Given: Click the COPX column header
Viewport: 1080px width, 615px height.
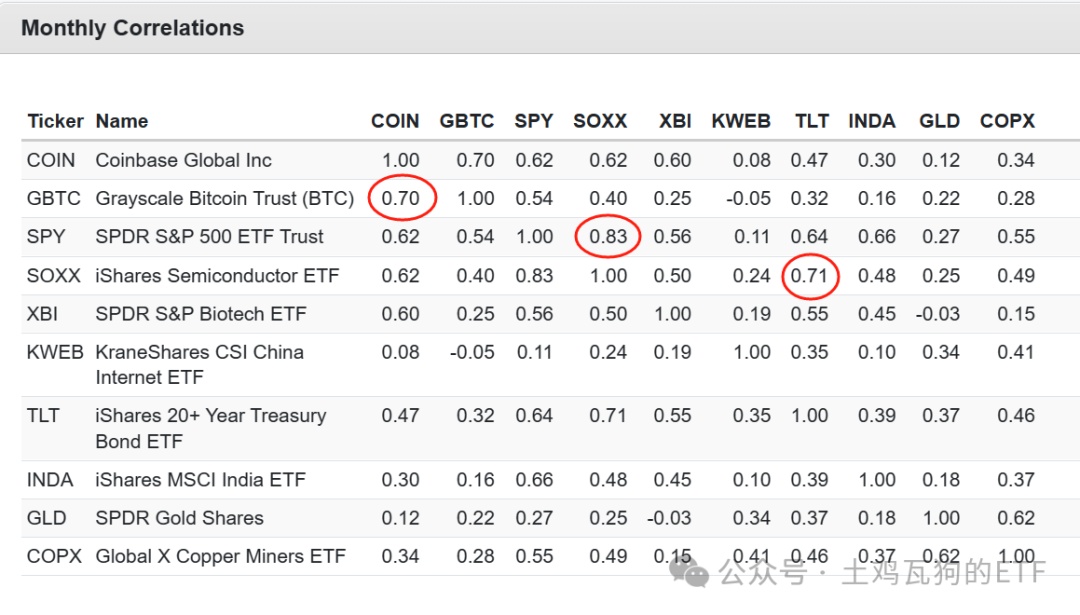Looking at the screenshot, I should coord(1007,121).
